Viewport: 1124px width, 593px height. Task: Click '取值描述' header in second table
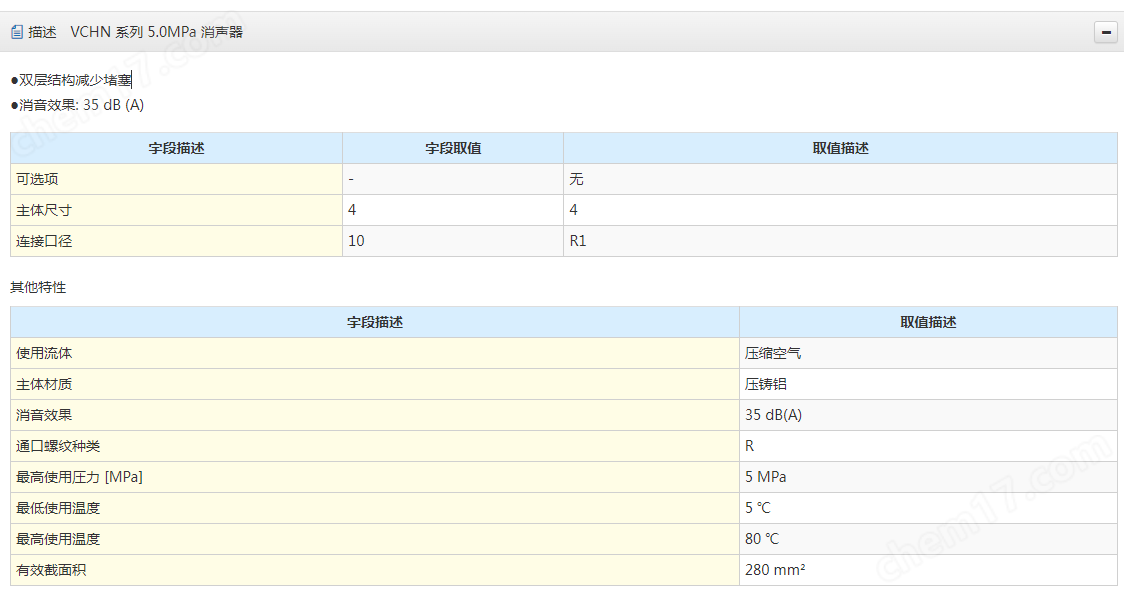(928, 323)
